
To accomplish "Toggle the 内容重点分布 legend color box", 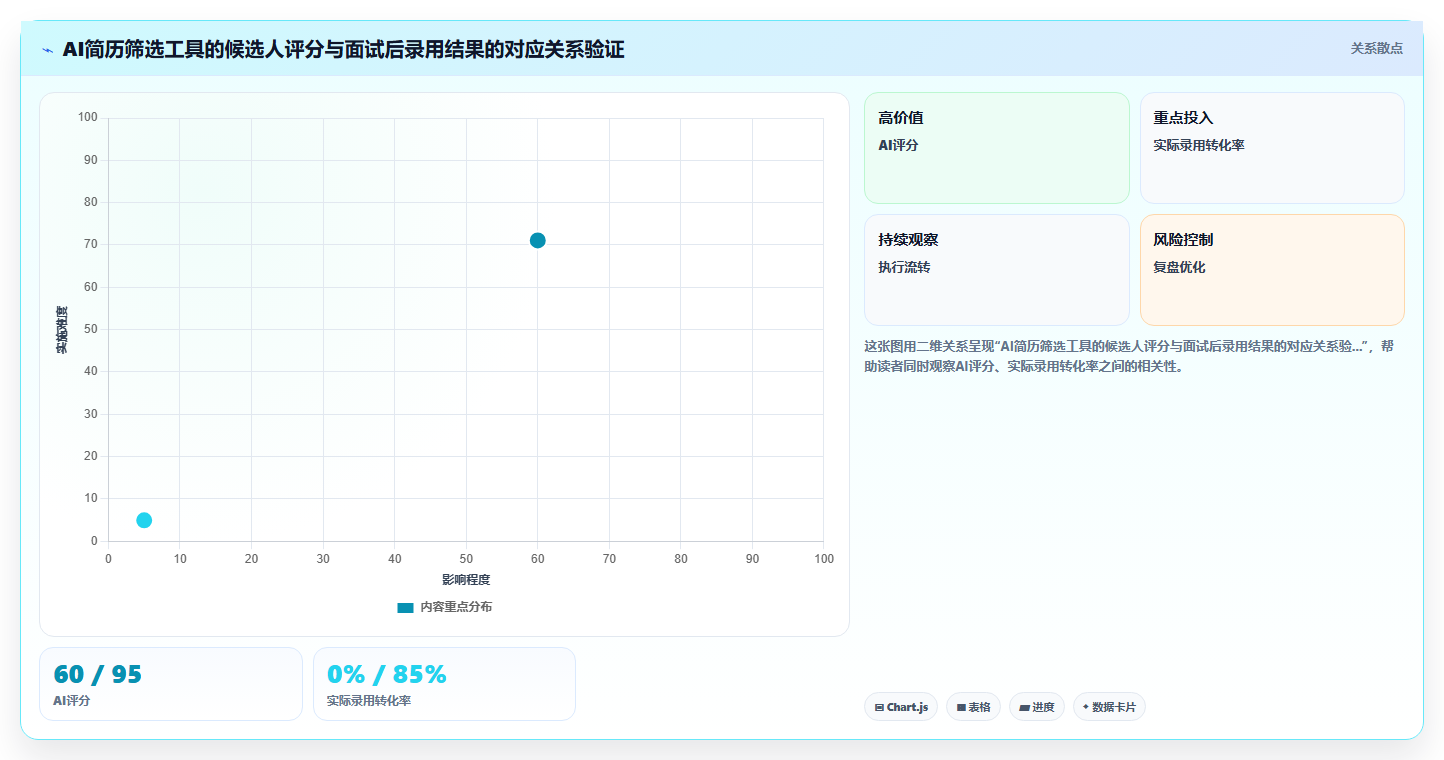I will pos(405,607).
